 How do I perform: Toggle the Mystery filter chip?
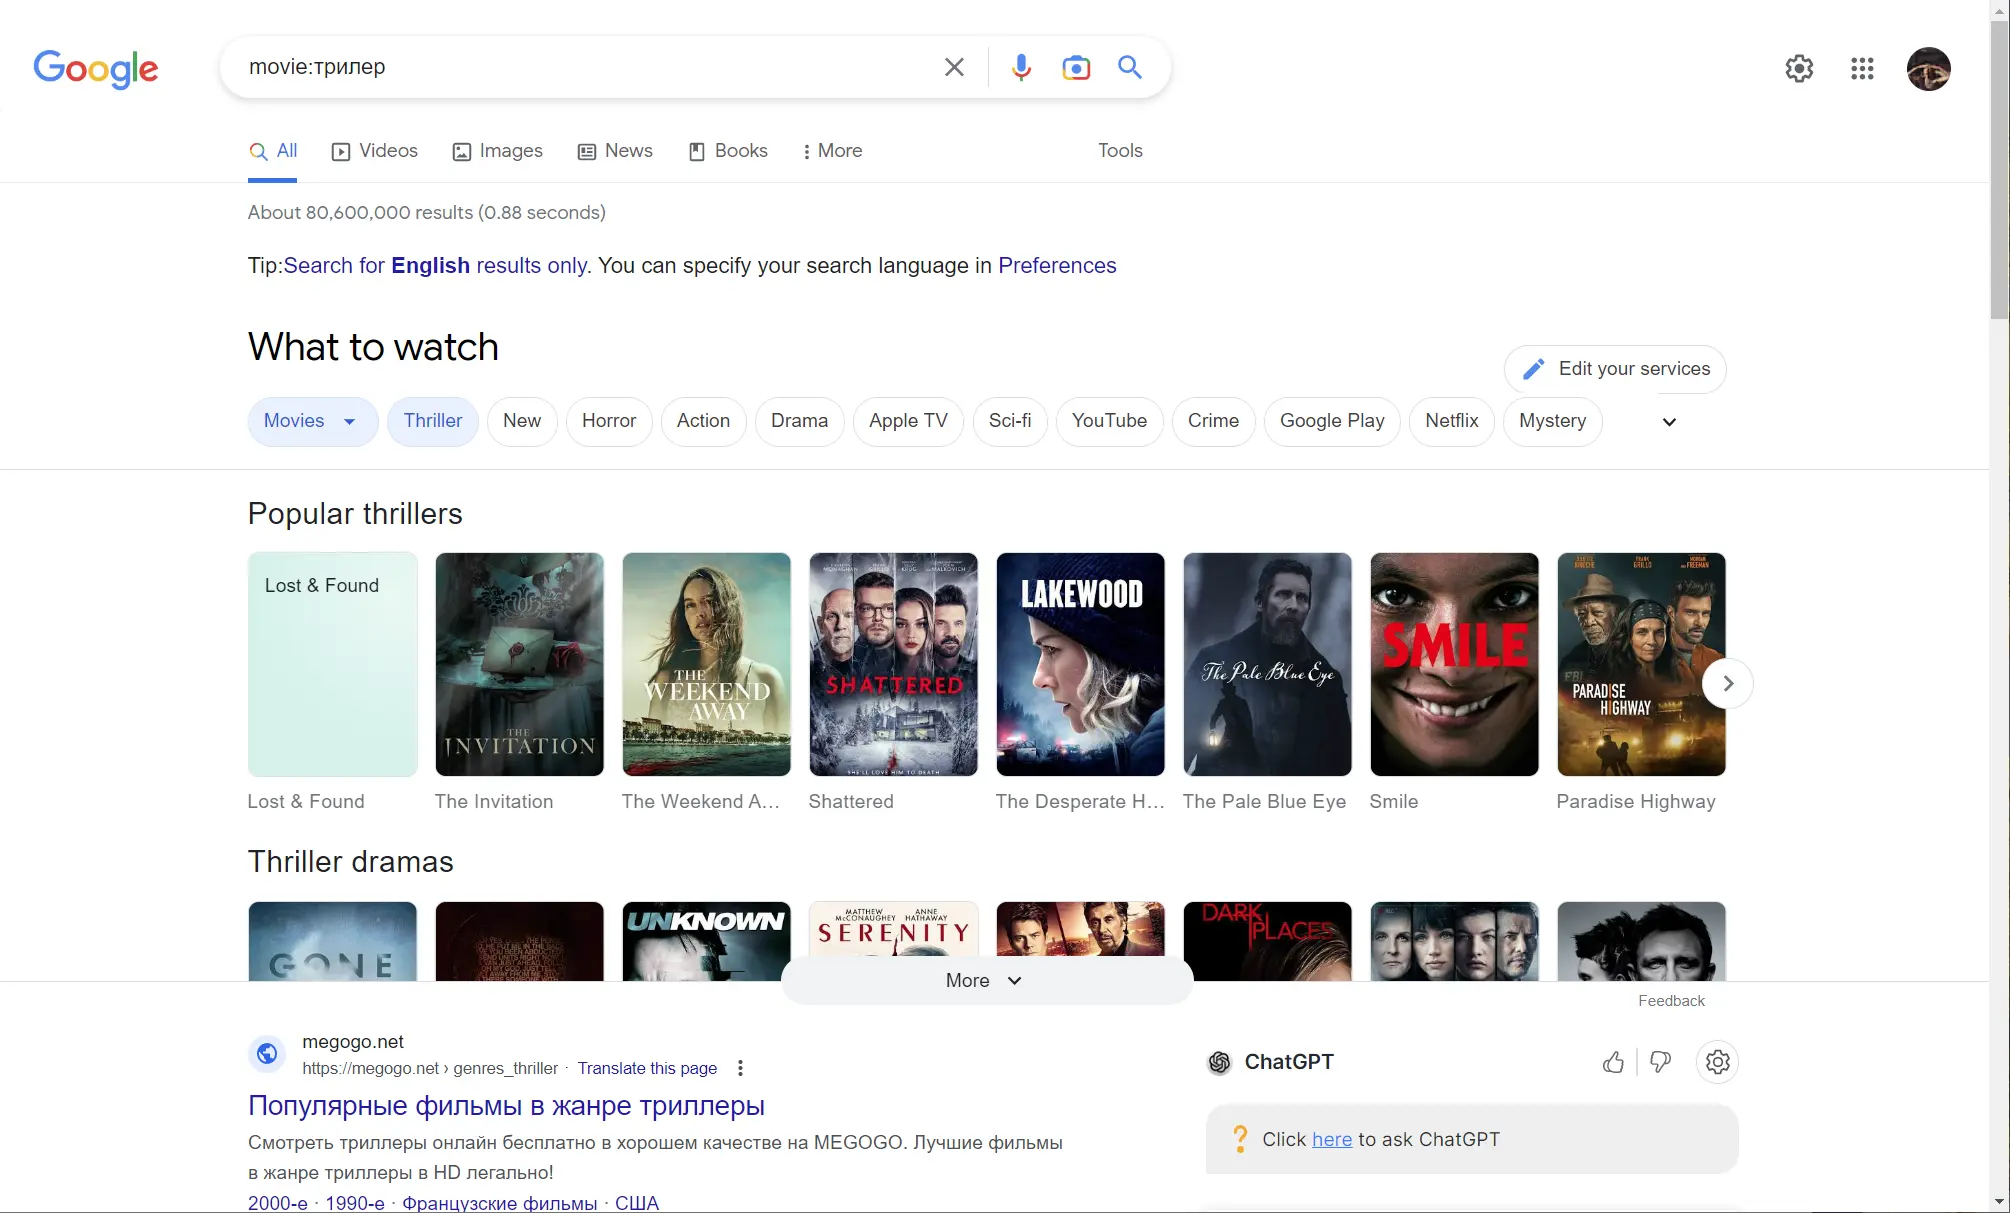1552,421
